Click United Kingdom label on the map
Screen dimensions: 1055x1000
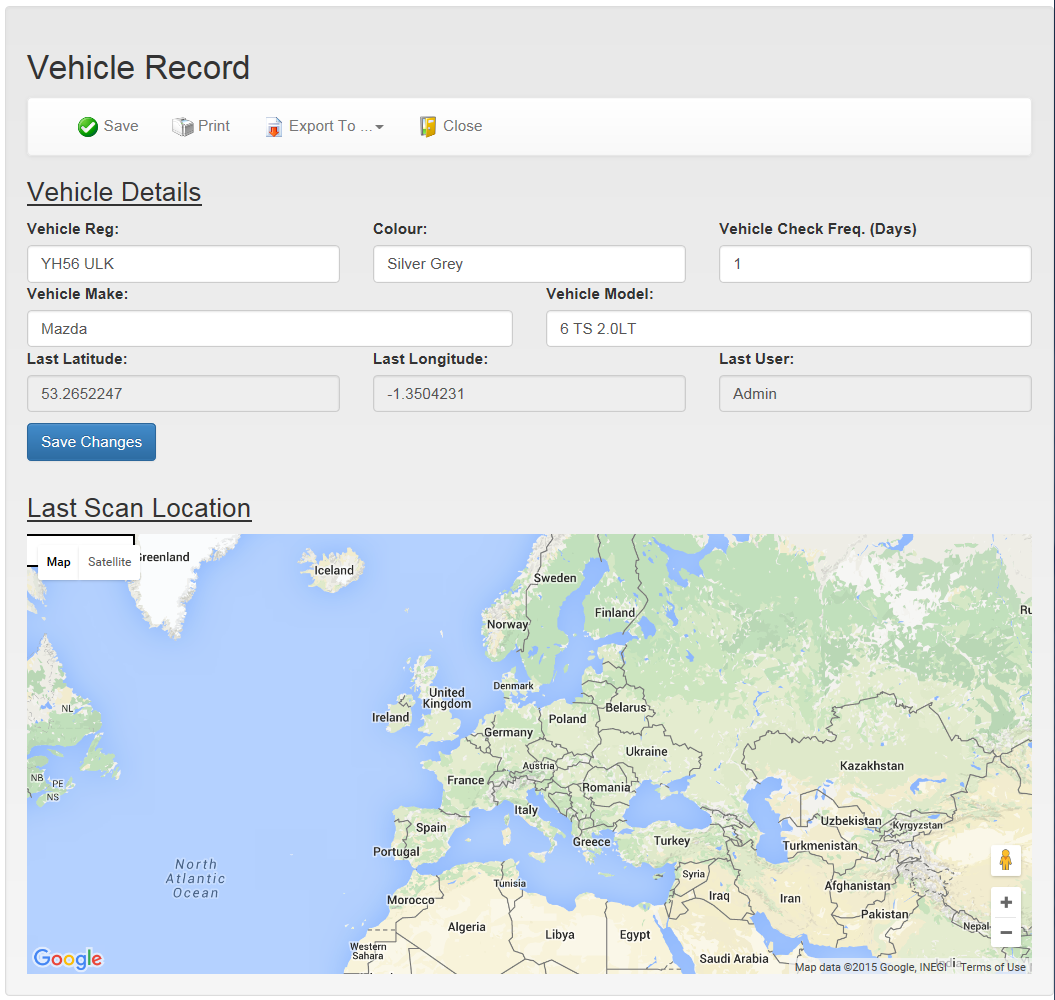(x=447, y=698)
